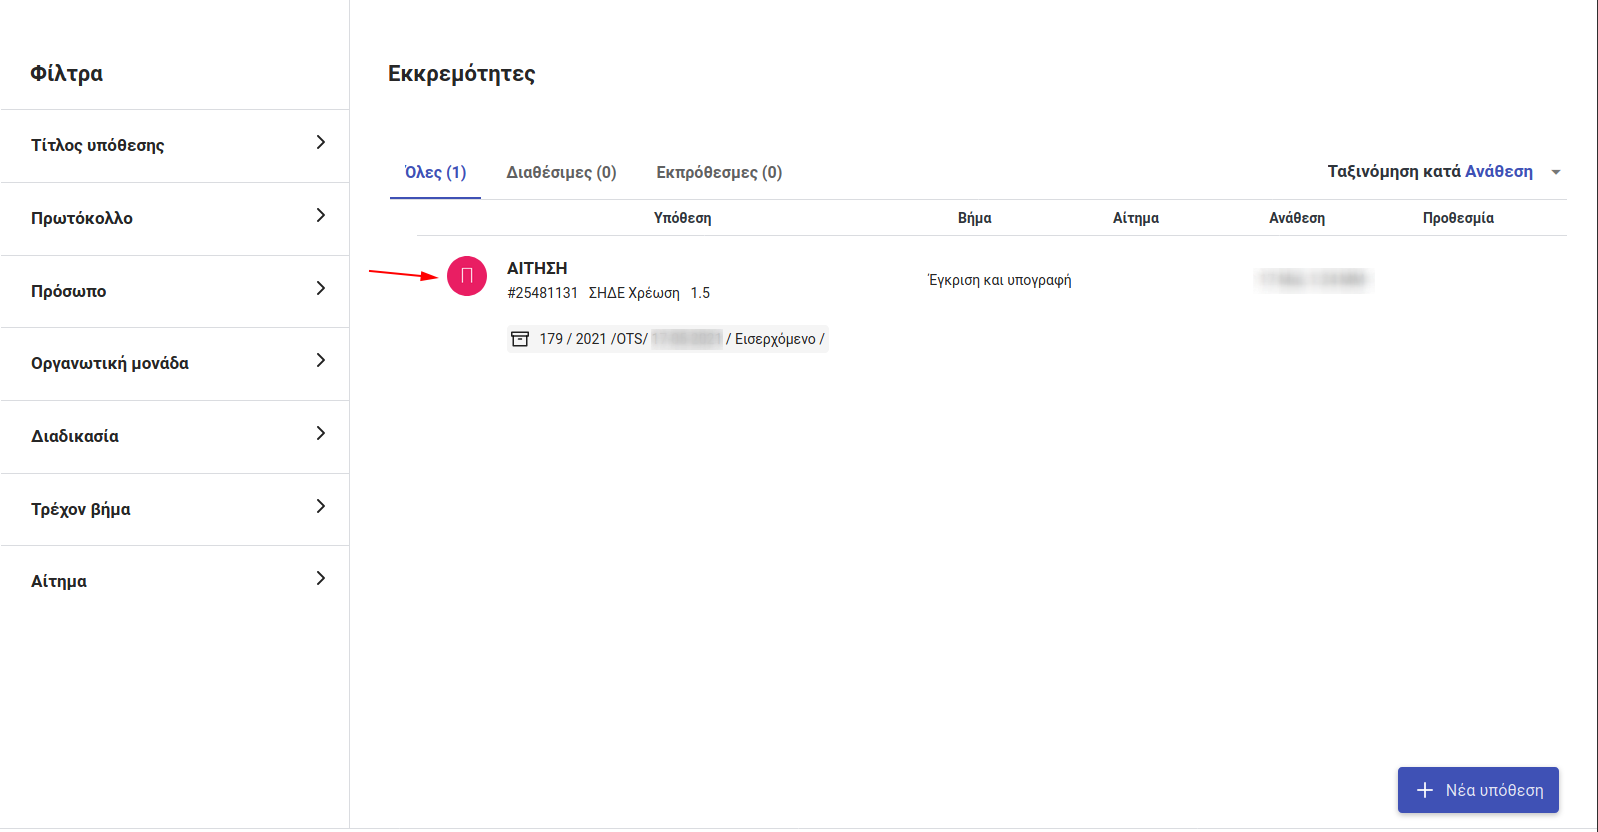Click the ΣΗΔΕ Χρέωση label
Viewport: 1598px width, 832px height.
point(634,293)
